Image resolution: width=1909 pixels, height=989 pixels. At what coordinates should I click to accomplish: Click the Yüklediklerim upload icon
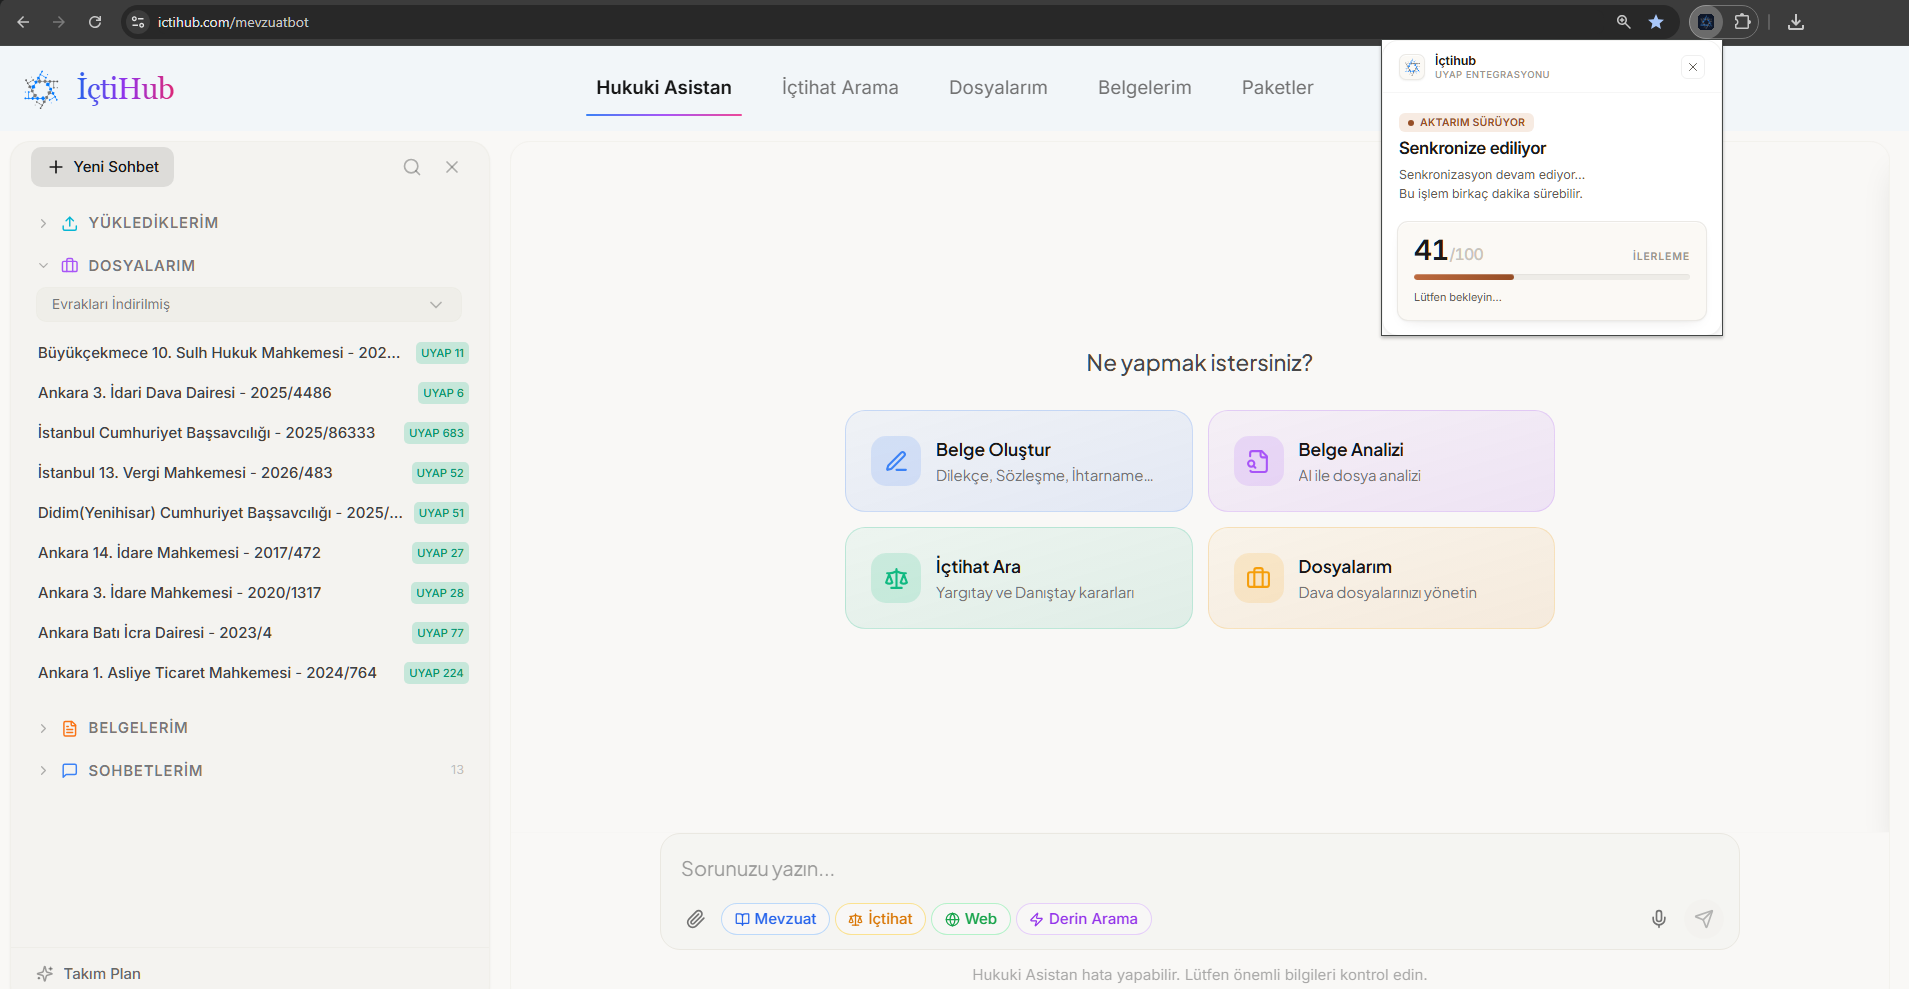pyautogui.click(x=70, y=223)
